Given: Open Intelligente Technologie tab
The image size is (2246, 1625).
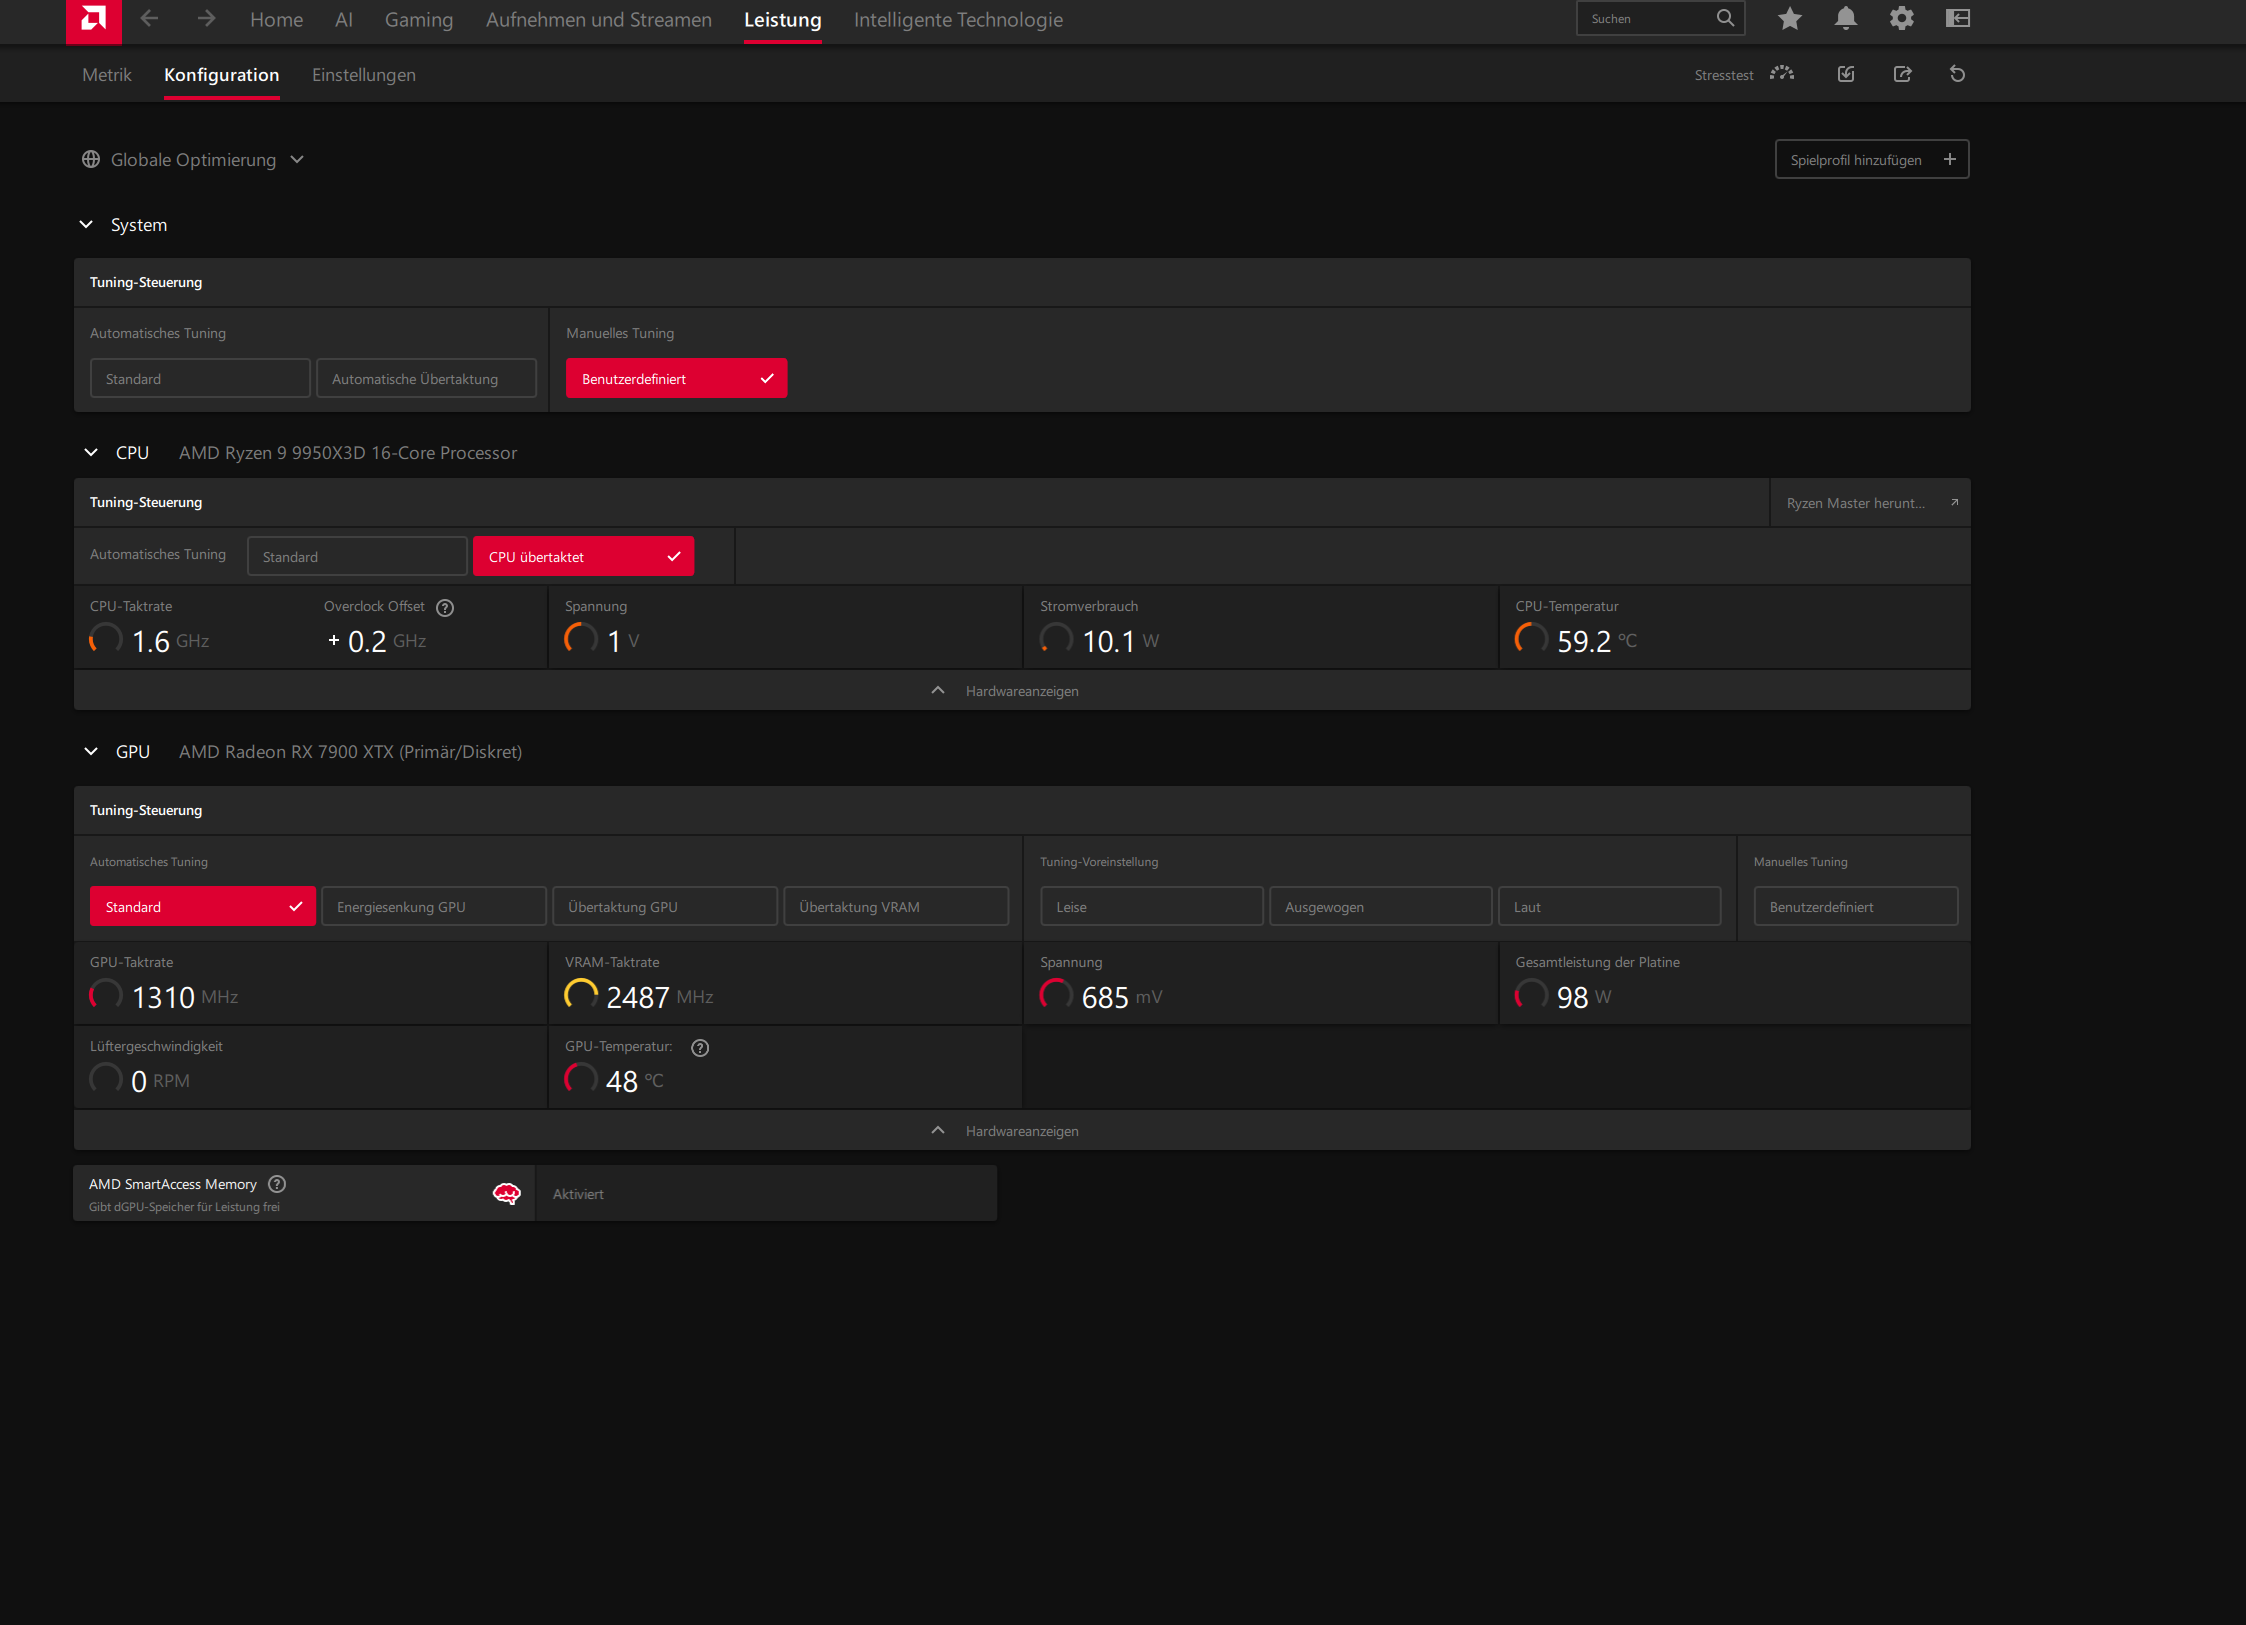Looking at the screenshot, I should (958, 19).
